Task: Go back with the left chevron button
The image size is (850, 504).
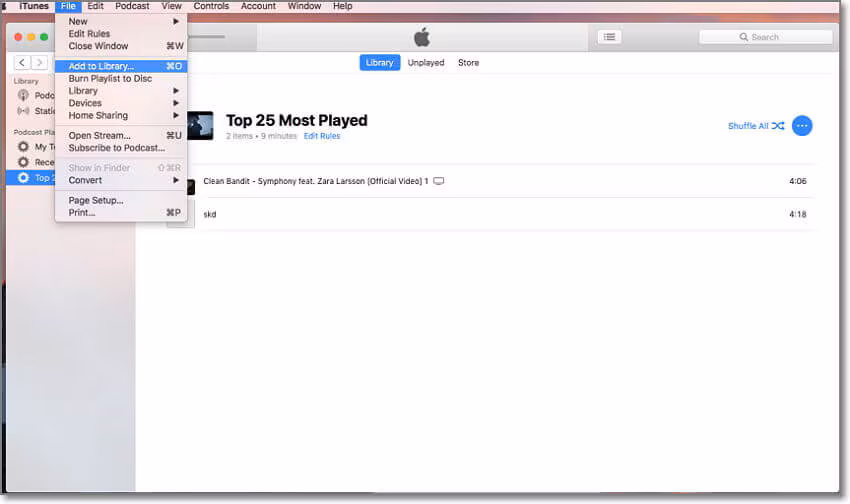Action: click(22, 63)
